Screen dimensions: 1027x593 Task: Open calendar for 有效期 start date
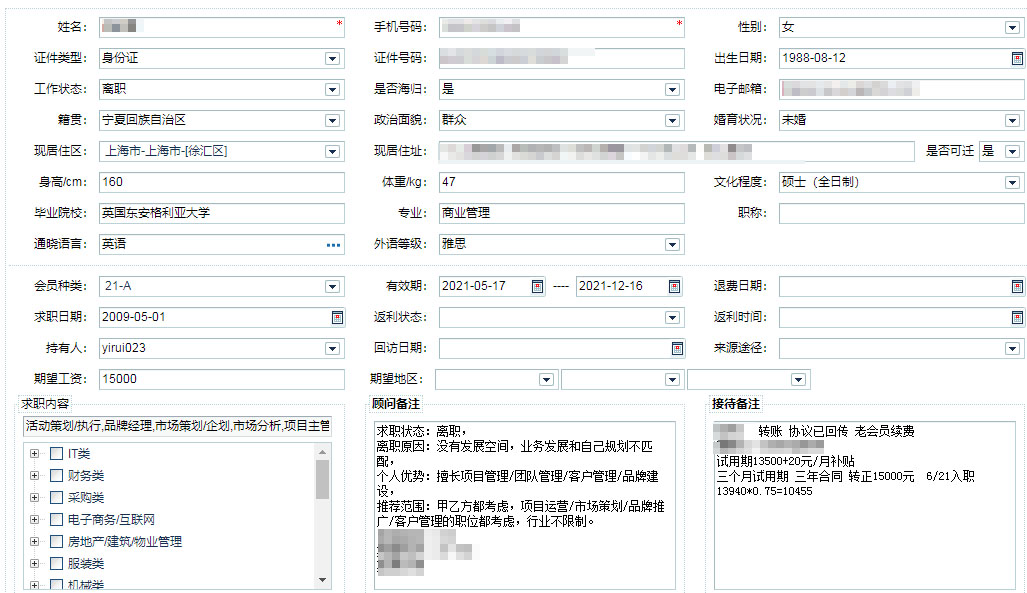tap(537, 286)
